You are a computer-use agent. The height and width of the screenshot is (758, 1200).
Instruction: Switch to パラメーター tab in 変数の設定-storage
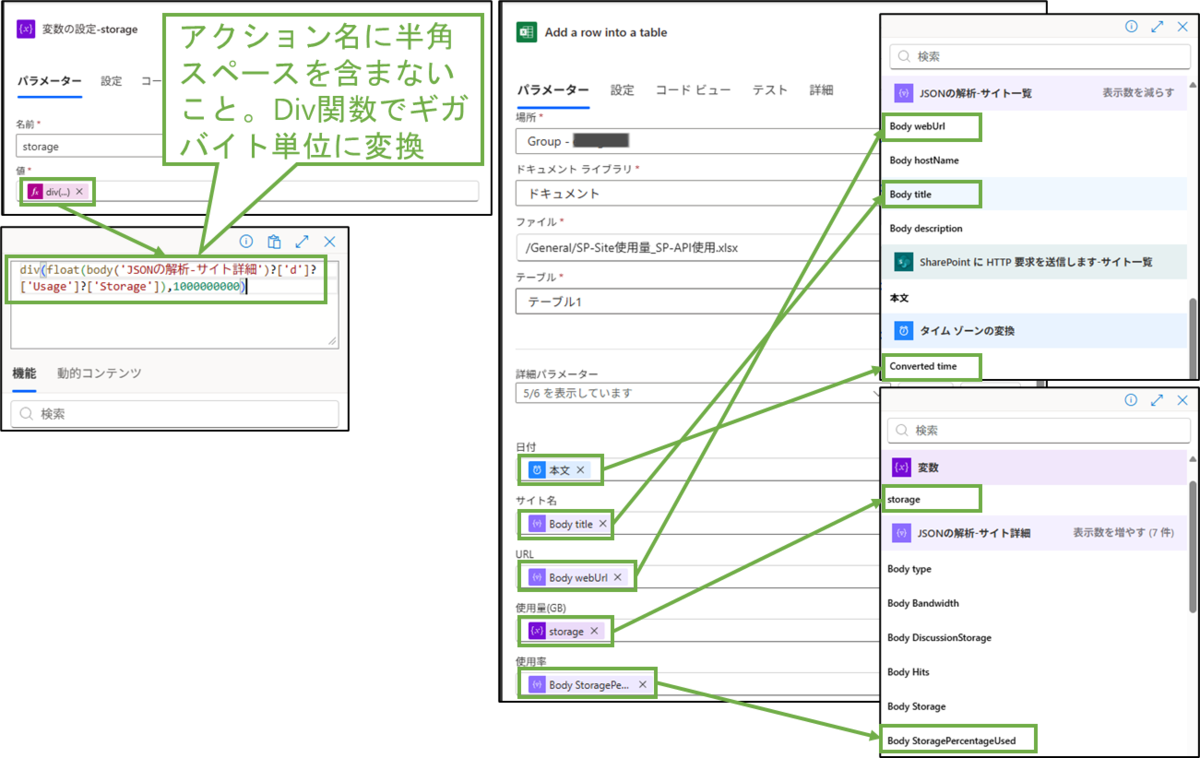coord(49,81)
